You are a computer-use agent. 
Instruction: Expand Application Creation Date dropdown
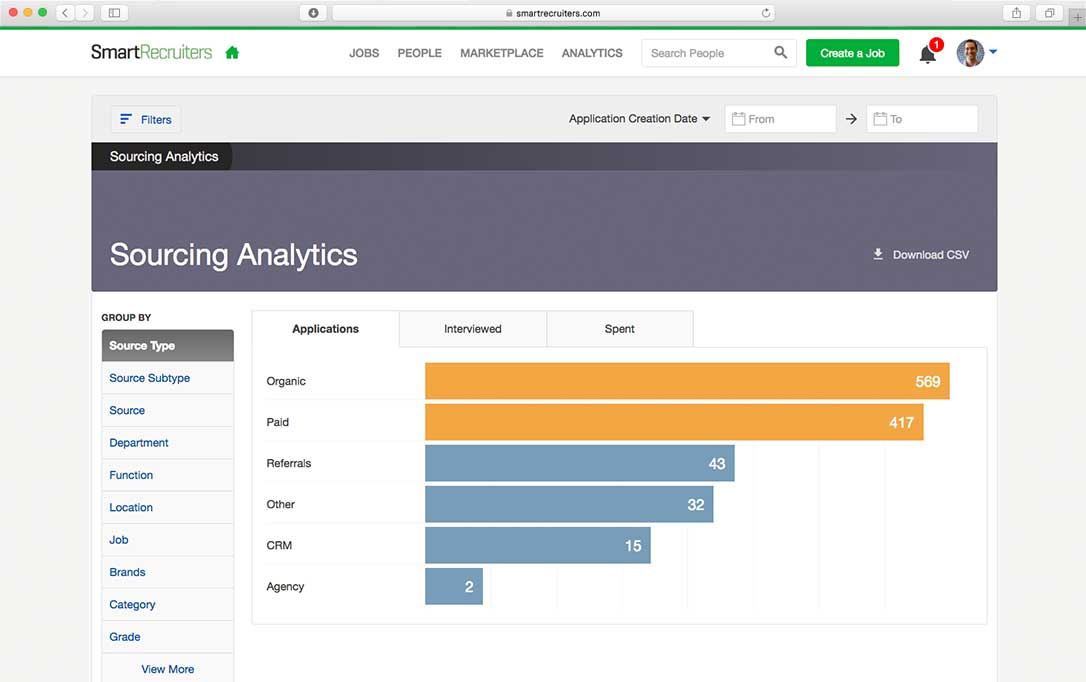tap(639, 118)
